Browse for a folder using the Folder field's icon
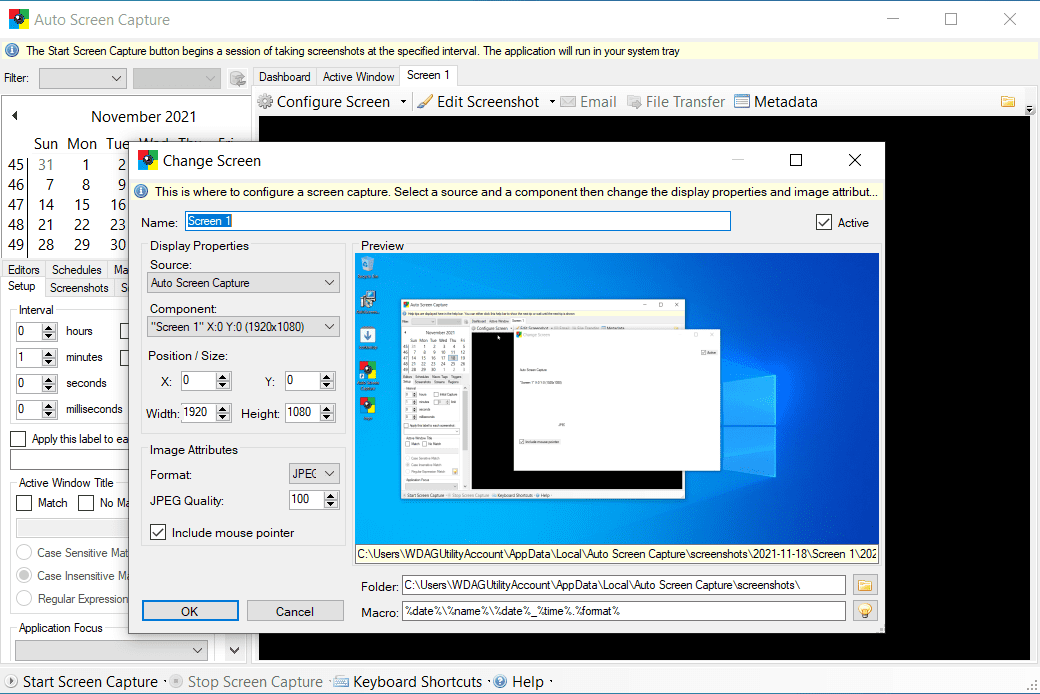This screenshot has height=694, width=1040. click(x=865, y=585)
